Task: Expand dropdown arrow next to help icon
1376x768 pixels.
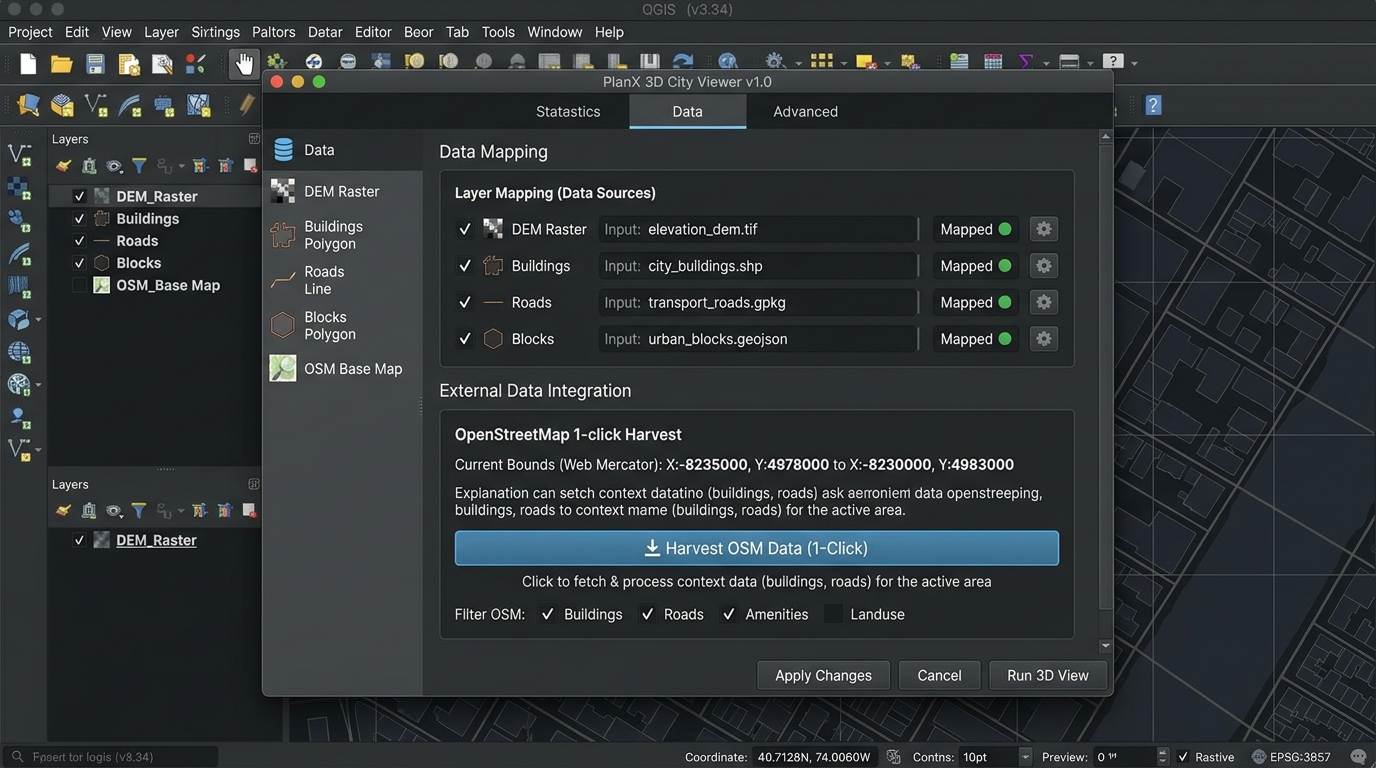Action: 1133,63
